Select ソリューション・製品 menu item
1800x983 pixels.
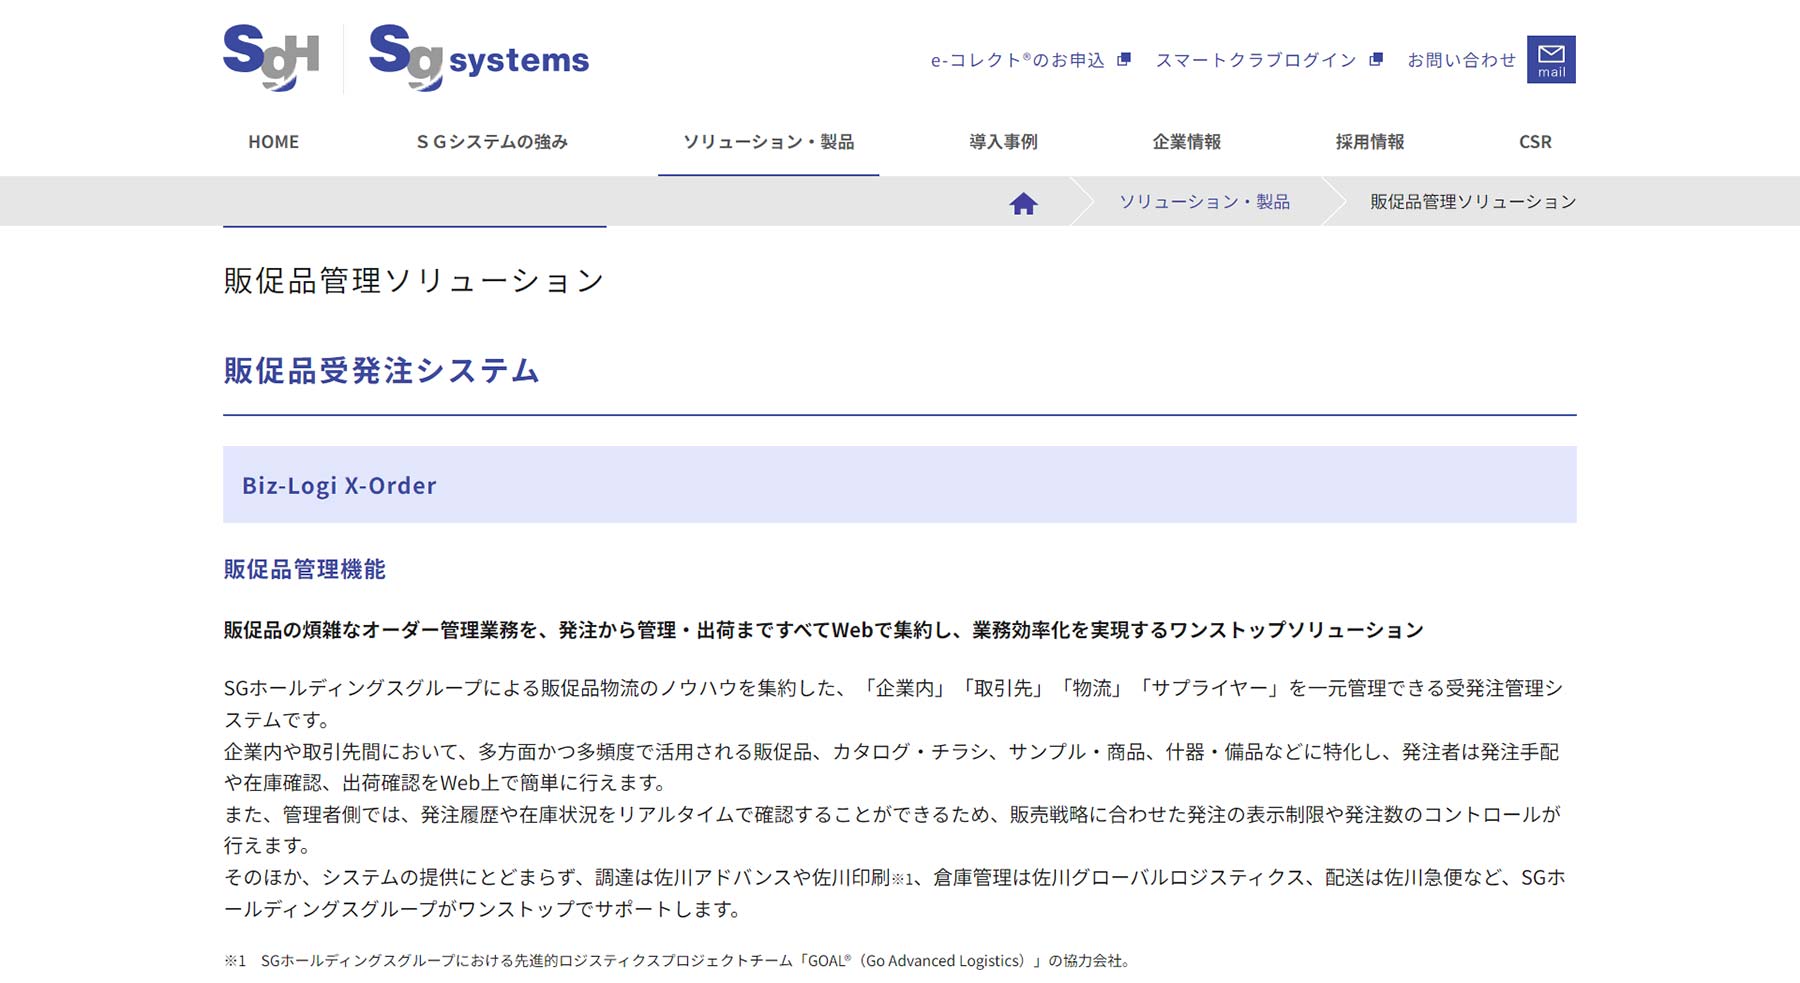point(768,142)
